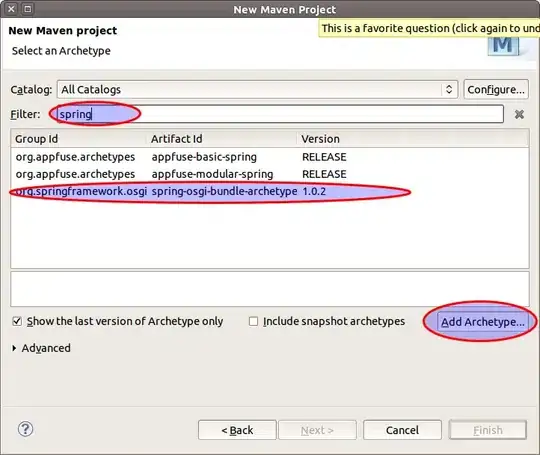Maximize the New Maven Project window

[x=28, y=9]
